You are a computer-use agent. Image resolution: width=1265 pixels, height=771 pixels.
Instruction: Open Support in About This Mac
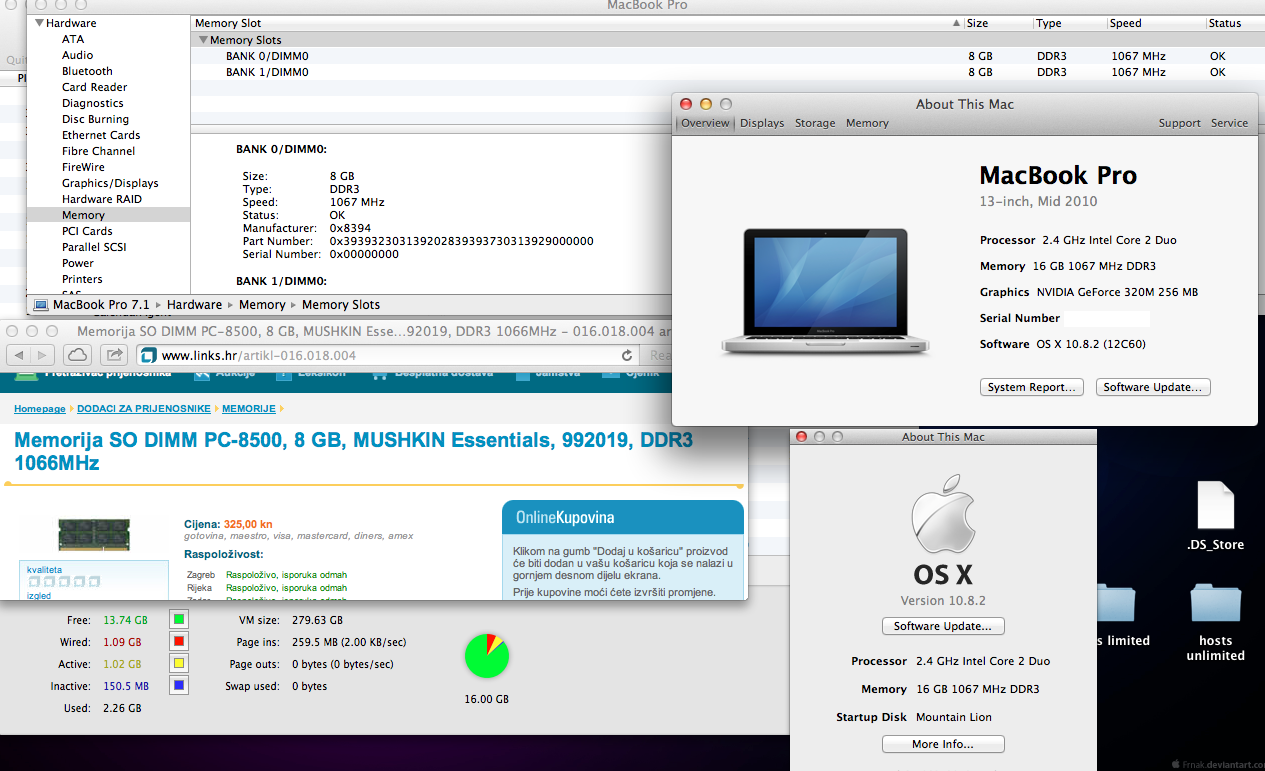(1180, 123)
